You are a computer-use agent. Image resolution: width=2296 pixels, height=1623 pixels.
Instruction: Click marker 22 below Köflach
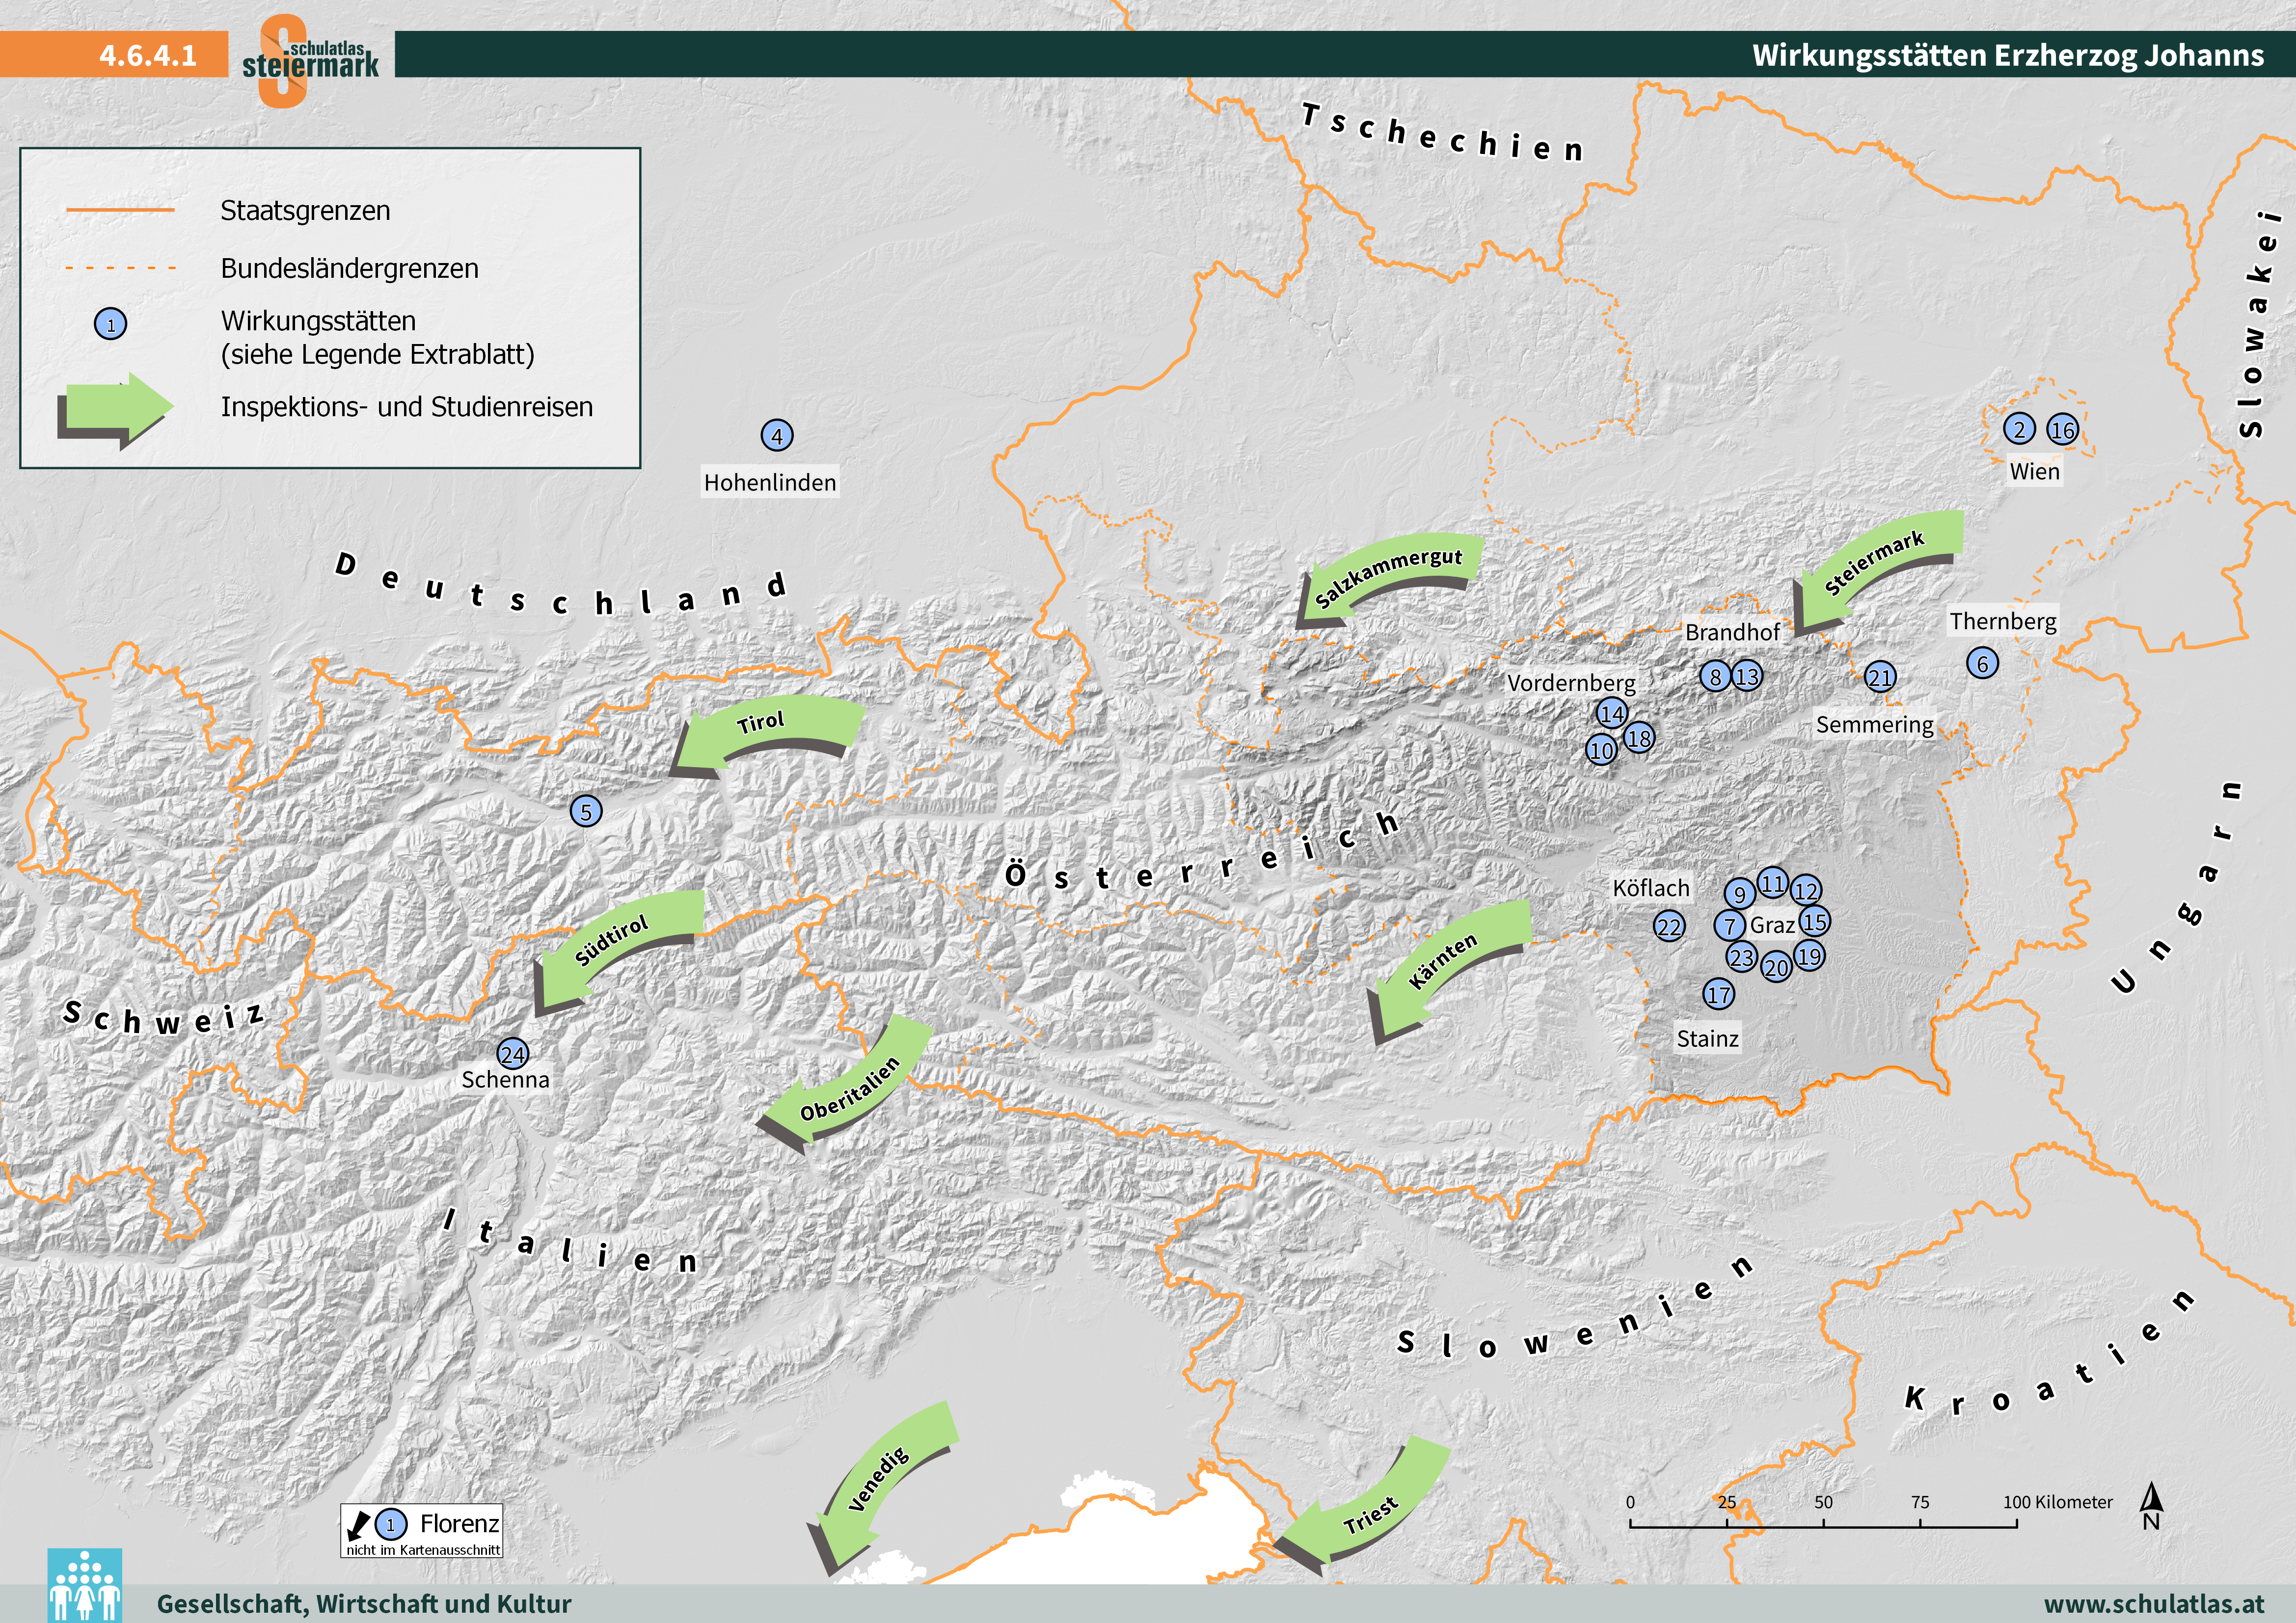click(1669, 926)
